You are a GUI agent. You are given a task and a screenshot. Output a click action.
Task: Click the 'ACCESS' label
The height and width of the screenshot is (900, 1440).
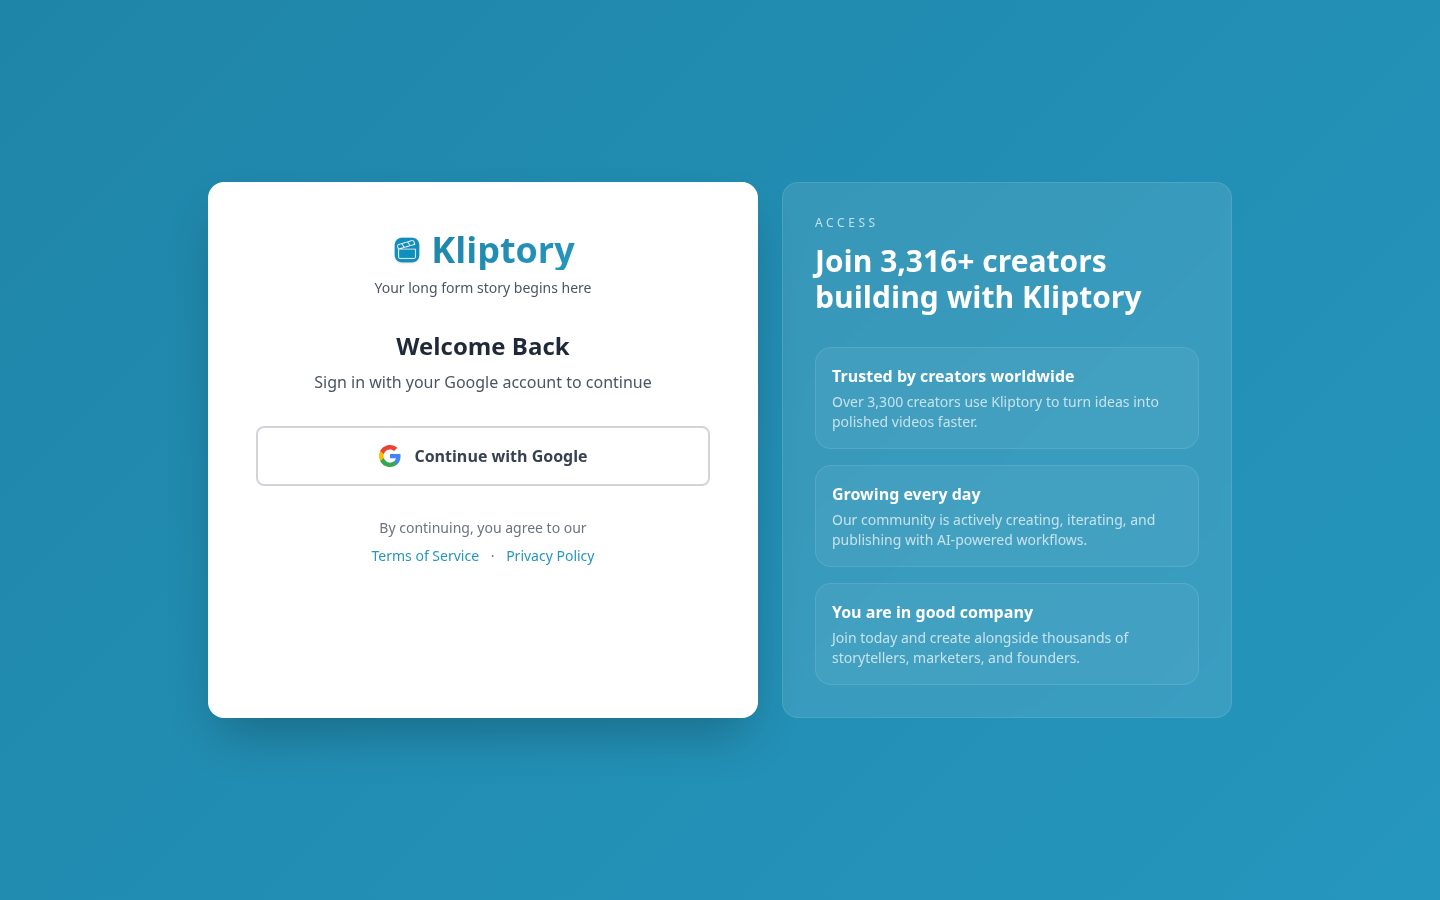846,223
